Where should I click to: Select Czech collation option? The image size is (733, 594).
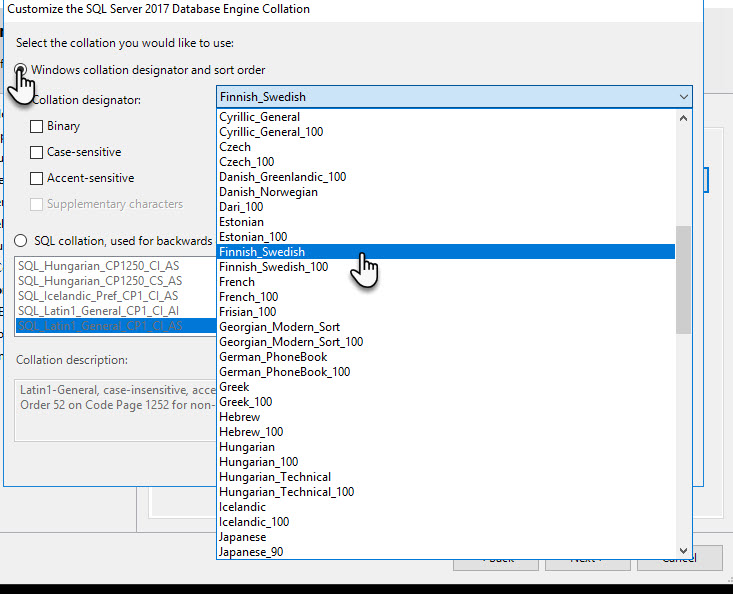(446, 147)
